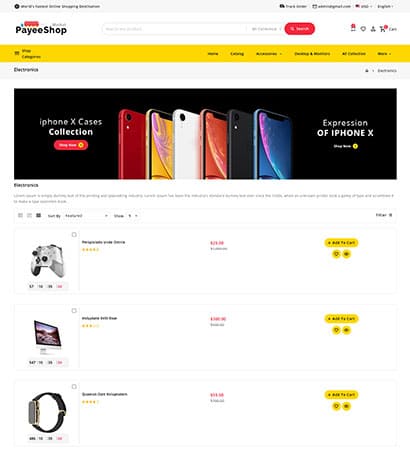The height and width of the screenshot is (450, 410).
Task: Check the compare box on game controller
Action: click(74, 235)
